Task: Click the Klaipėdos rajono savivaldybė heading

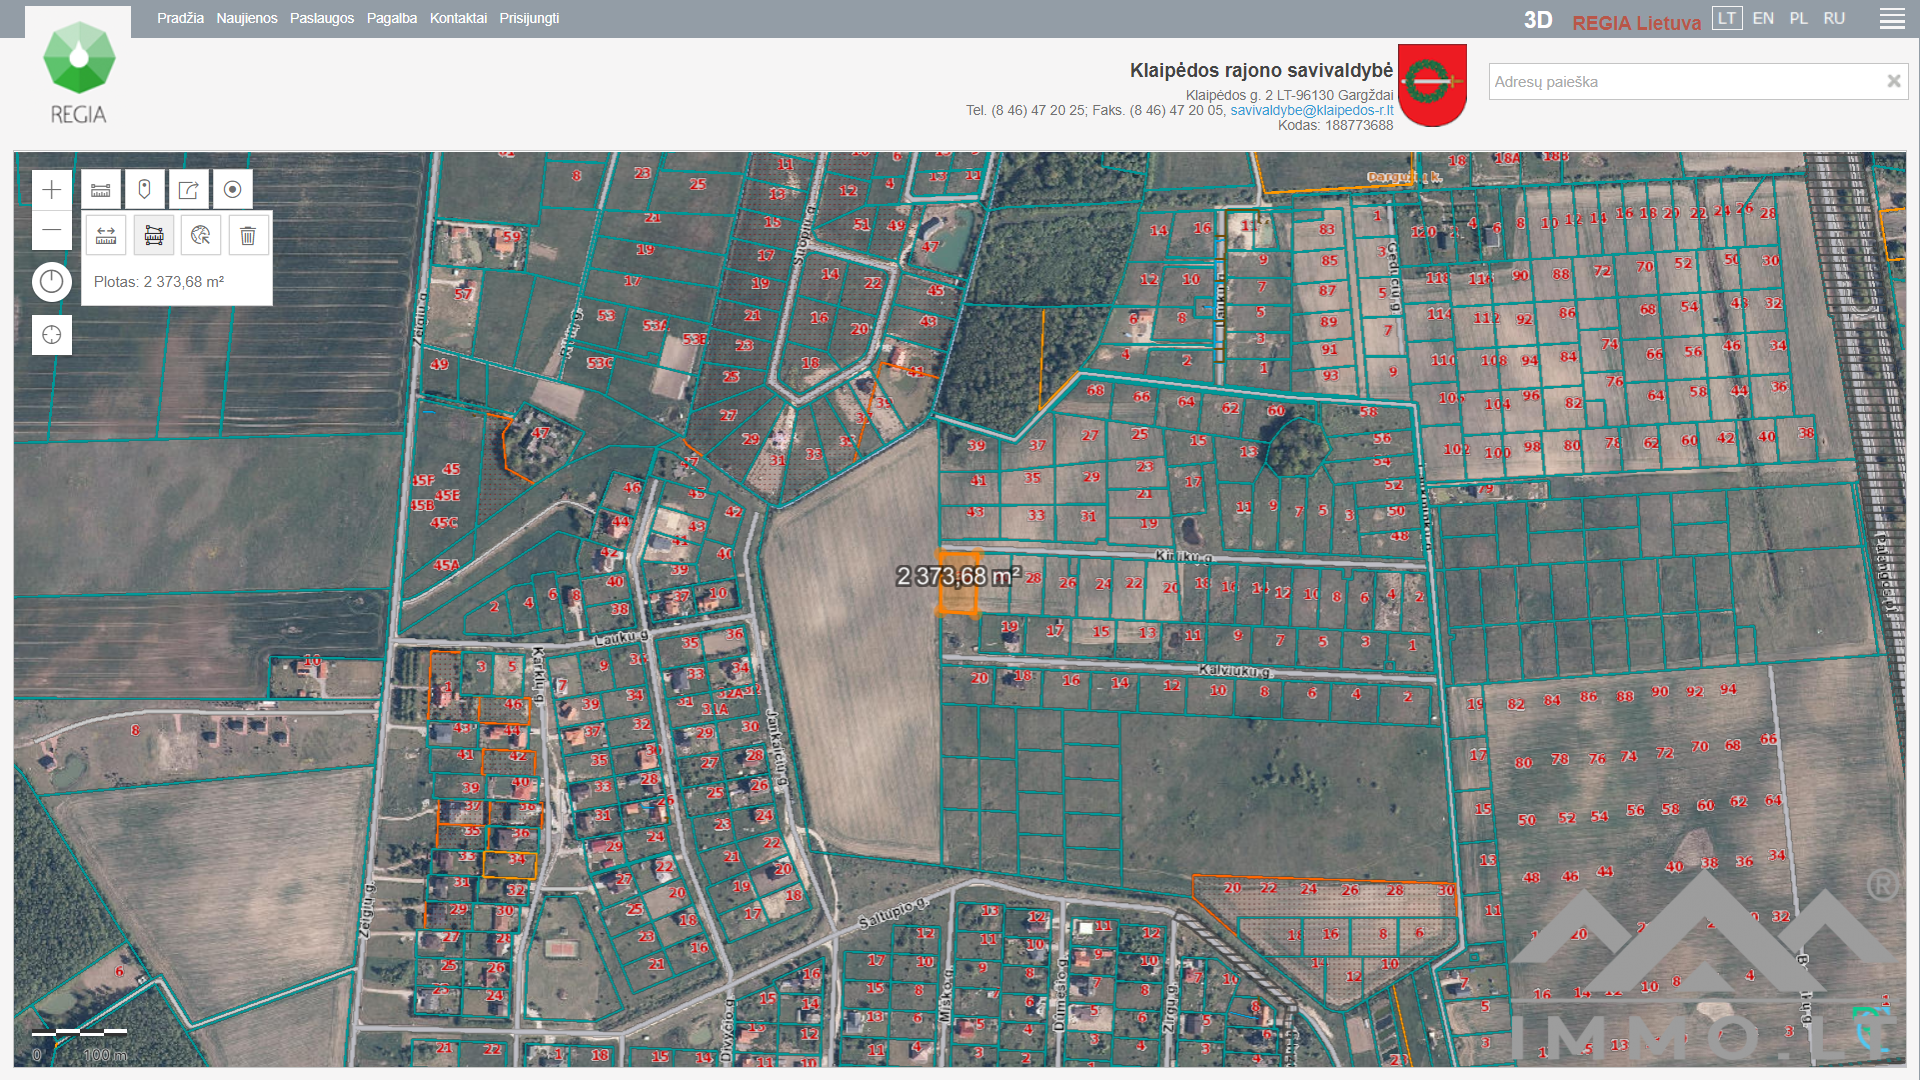Action: coord(1261,70)
